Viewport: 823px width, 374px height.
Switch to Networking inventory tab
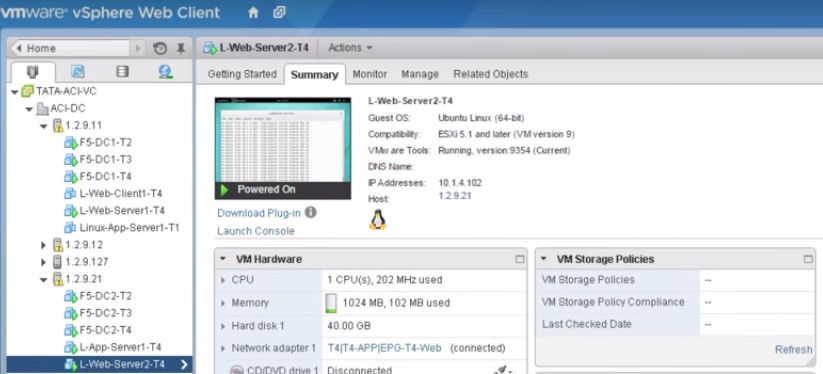(x=166, y=72)
